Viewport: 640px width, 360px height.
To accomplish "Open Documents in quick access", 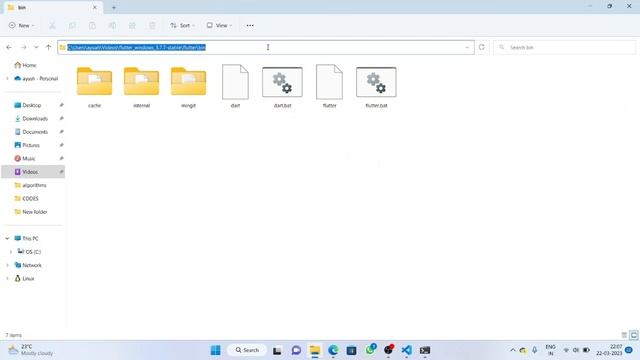I will 35,132.
